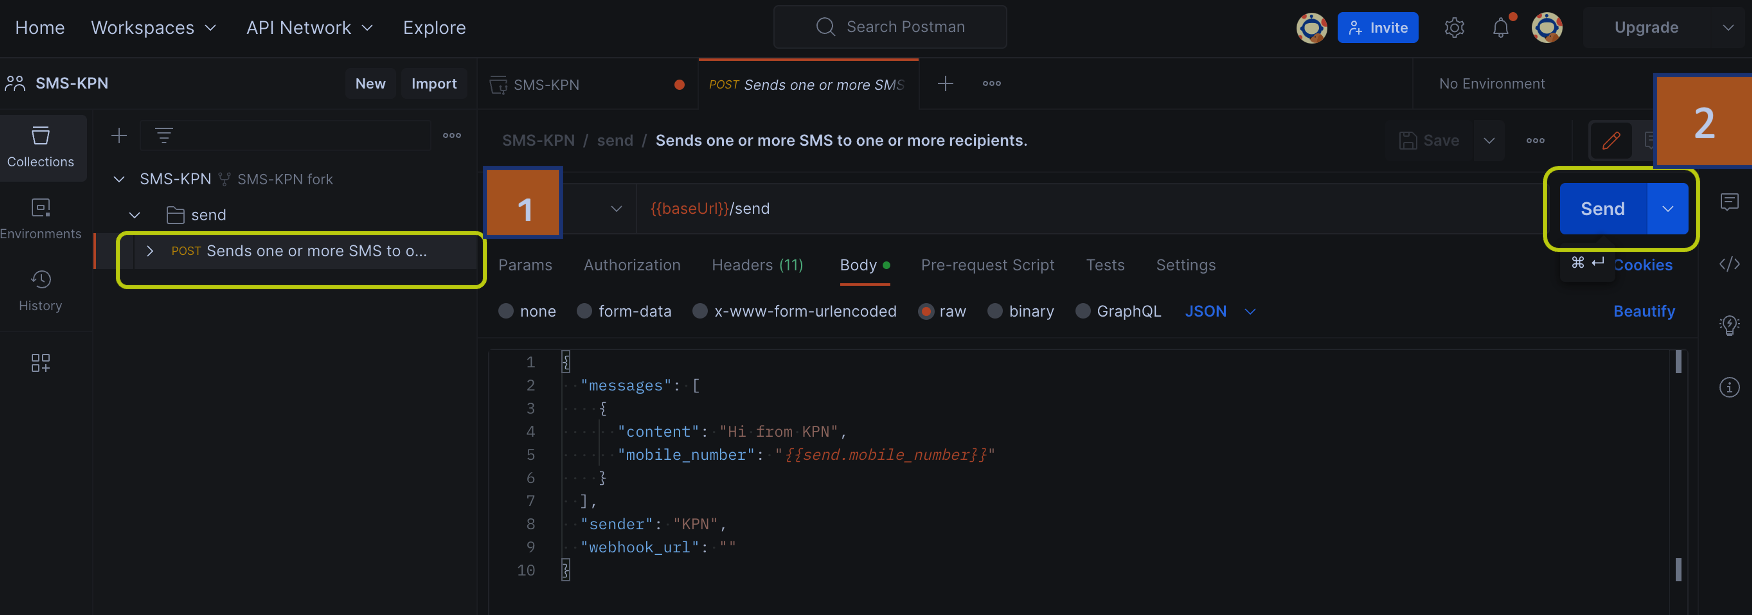Open the notifications bell icon

1501,28
